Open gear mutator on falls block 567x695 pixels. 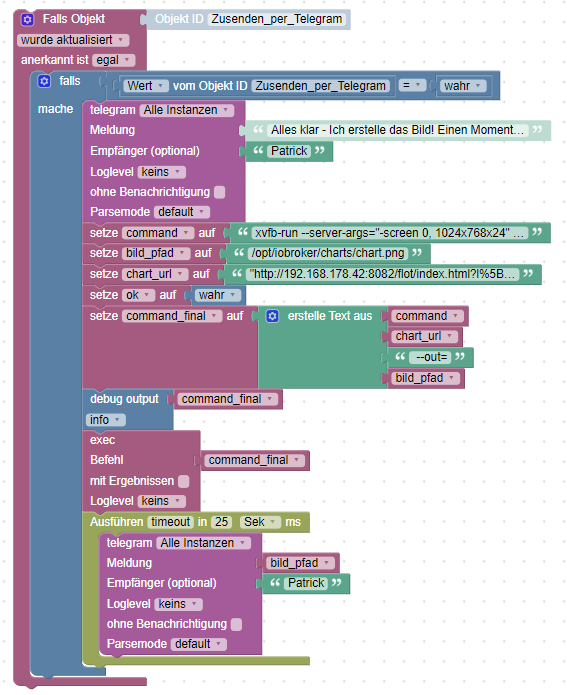(x=44, y=82)
